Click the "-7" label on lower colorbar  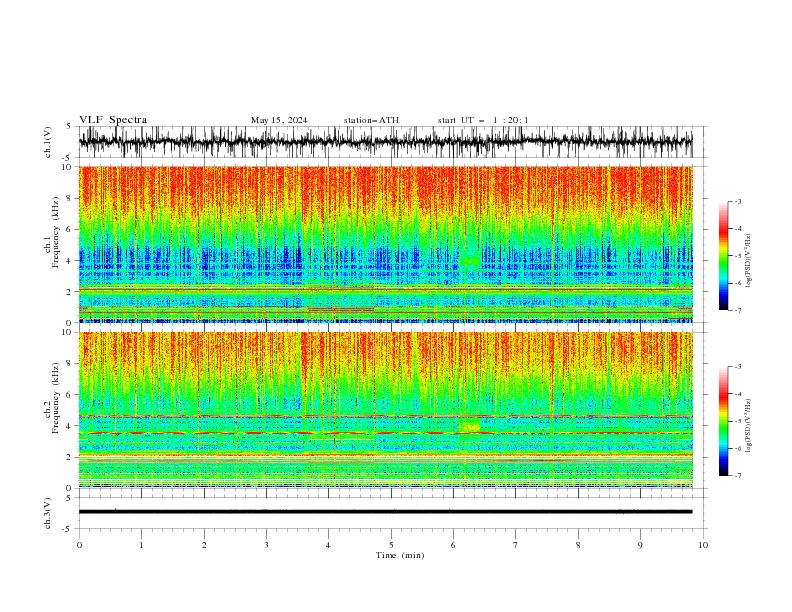738,475
